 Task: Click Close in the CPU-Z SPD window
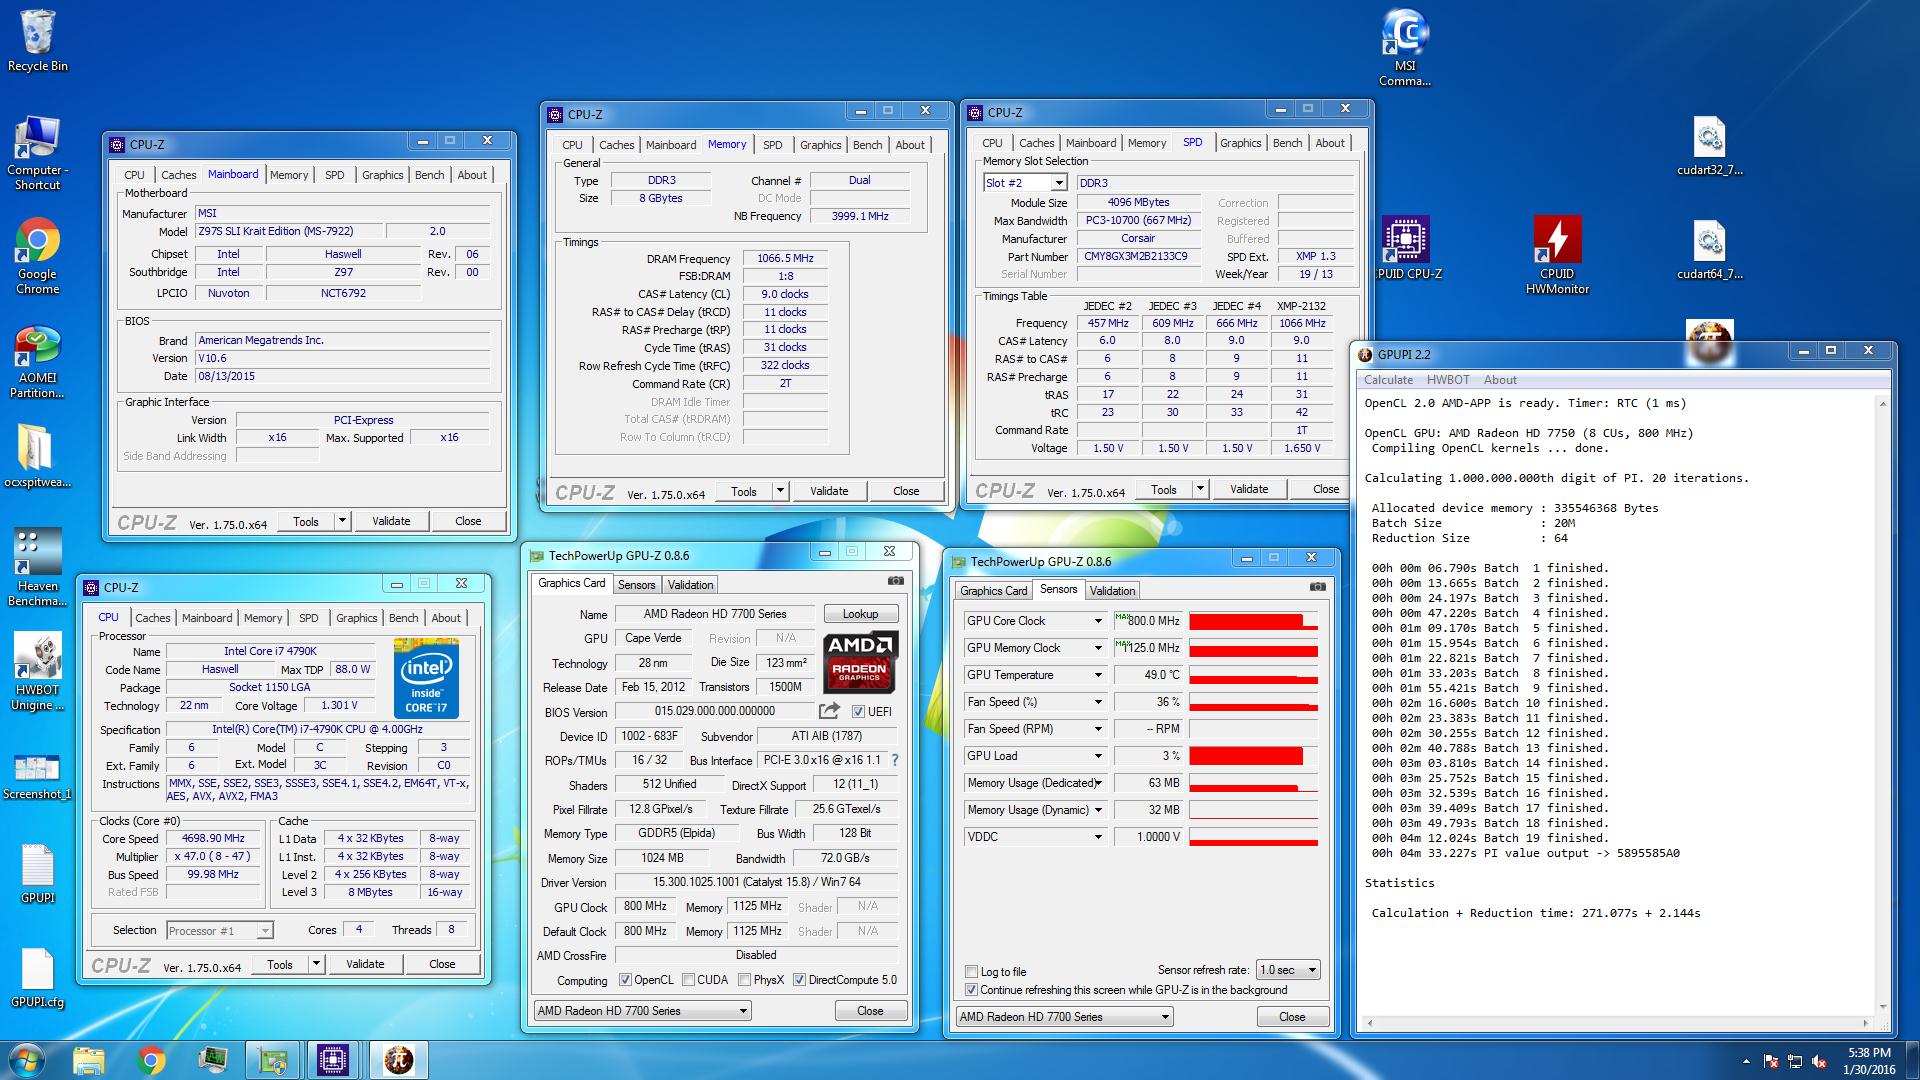click(1326, 489)
